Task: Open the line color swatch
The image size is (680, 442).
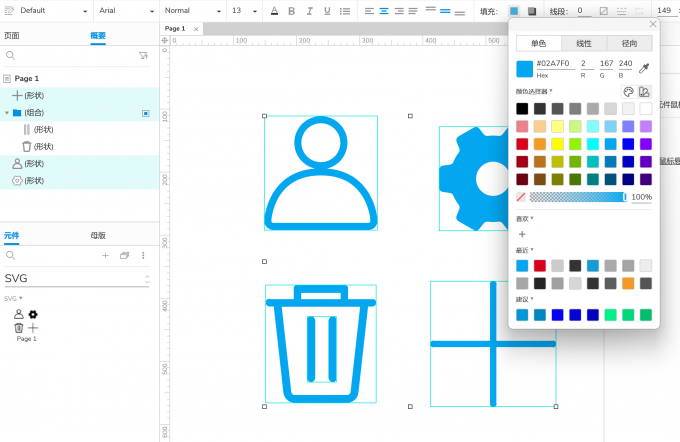Action: pyautogui.click(x=603, y=11)
